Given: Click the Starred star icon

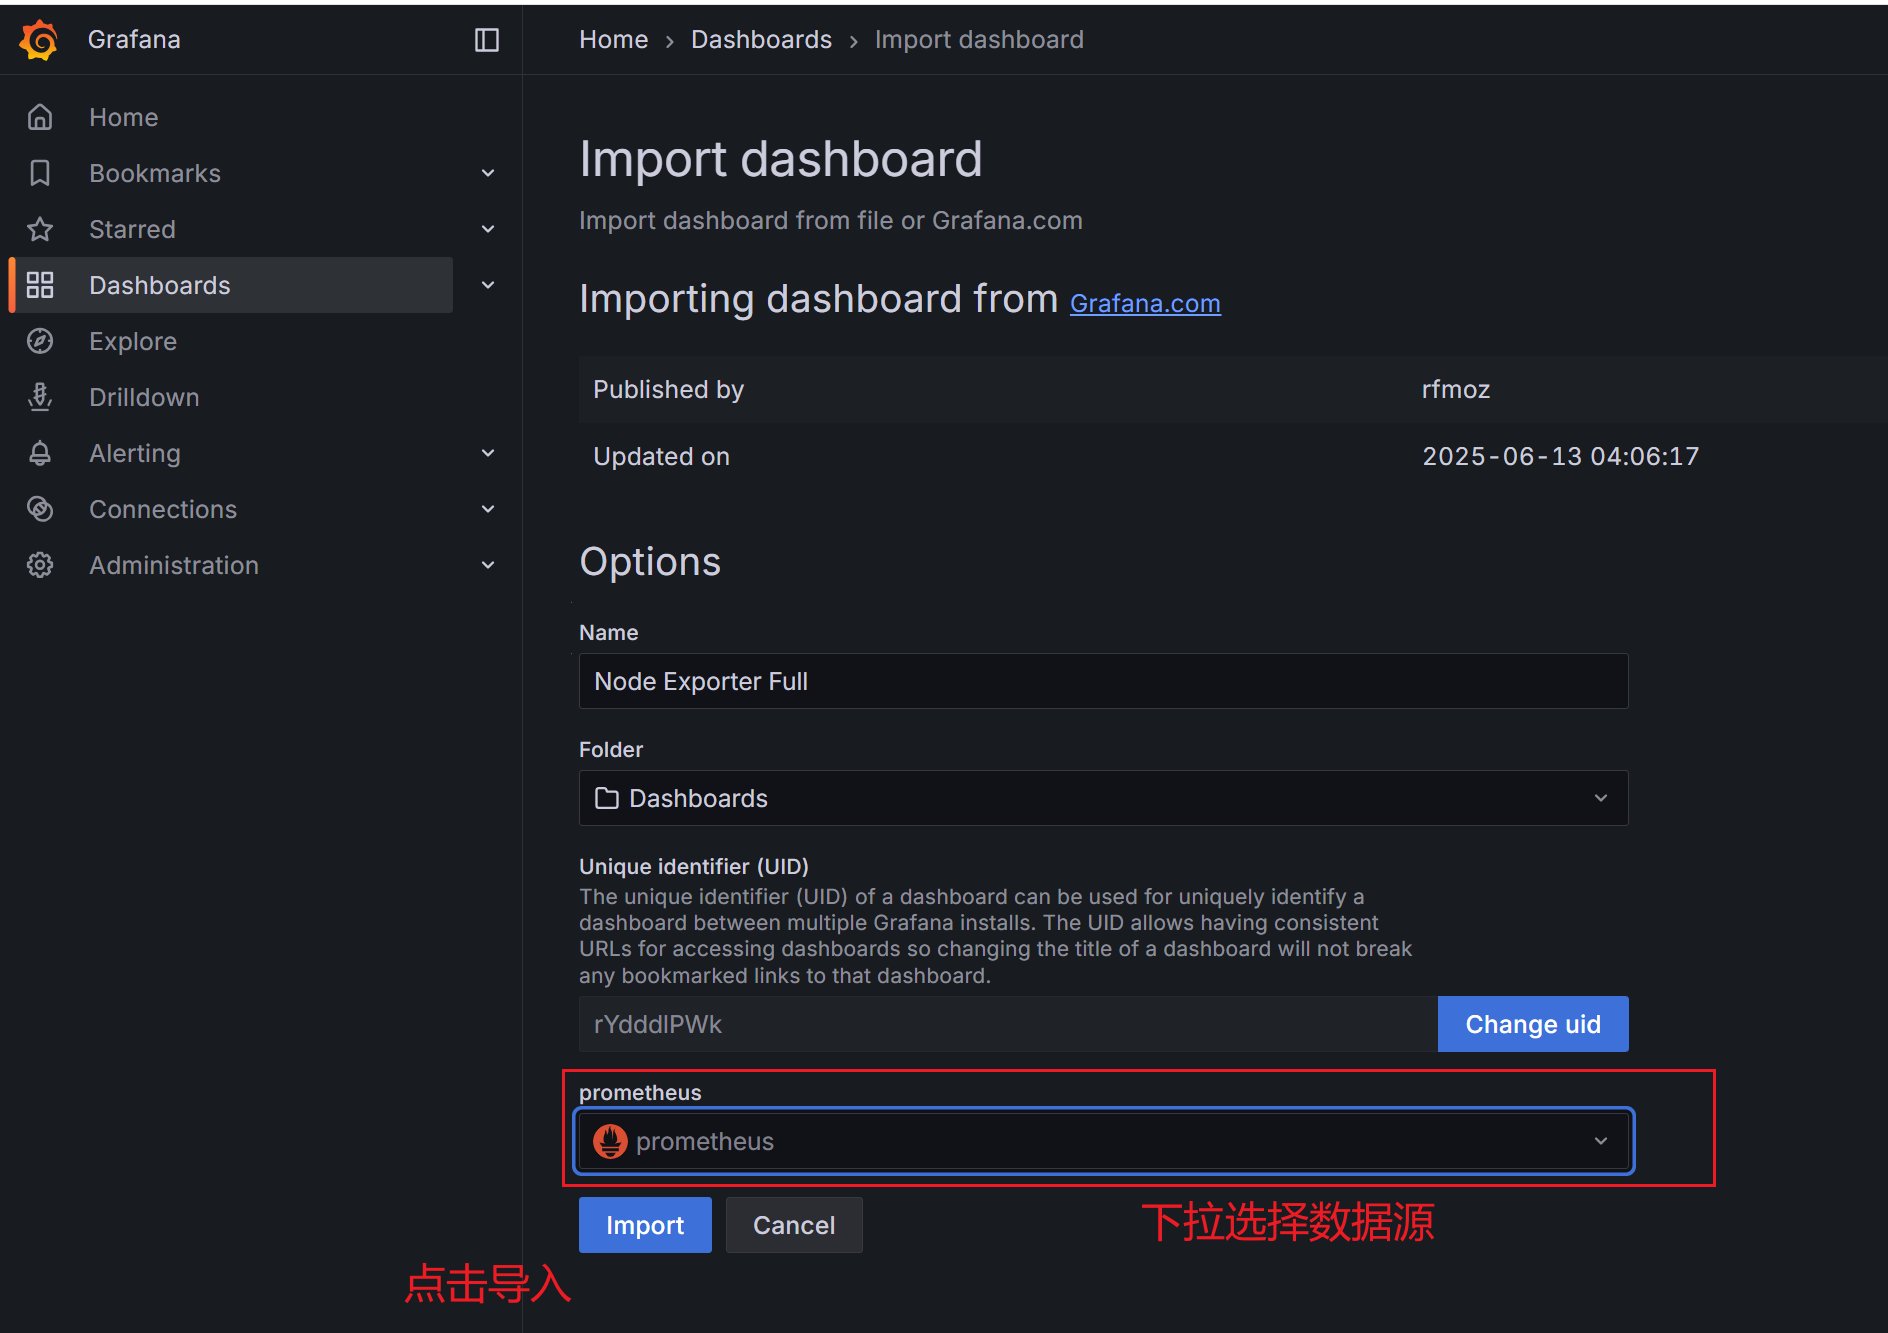Looking at the screenshot, I should [x=40, y=229].
